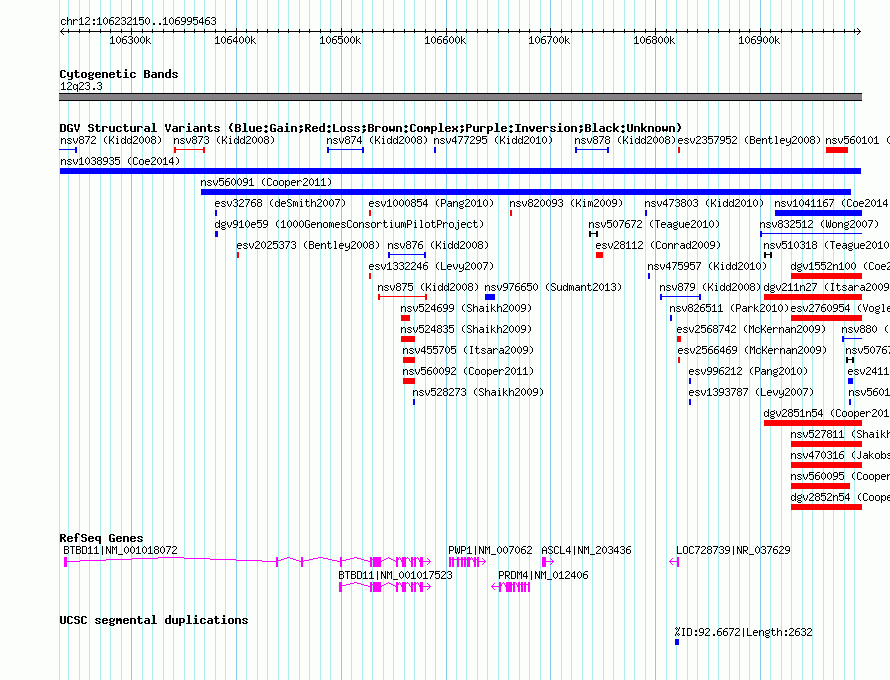
Task: Click the nsv507672 (Teague2010) label
Action: (654, 224)
